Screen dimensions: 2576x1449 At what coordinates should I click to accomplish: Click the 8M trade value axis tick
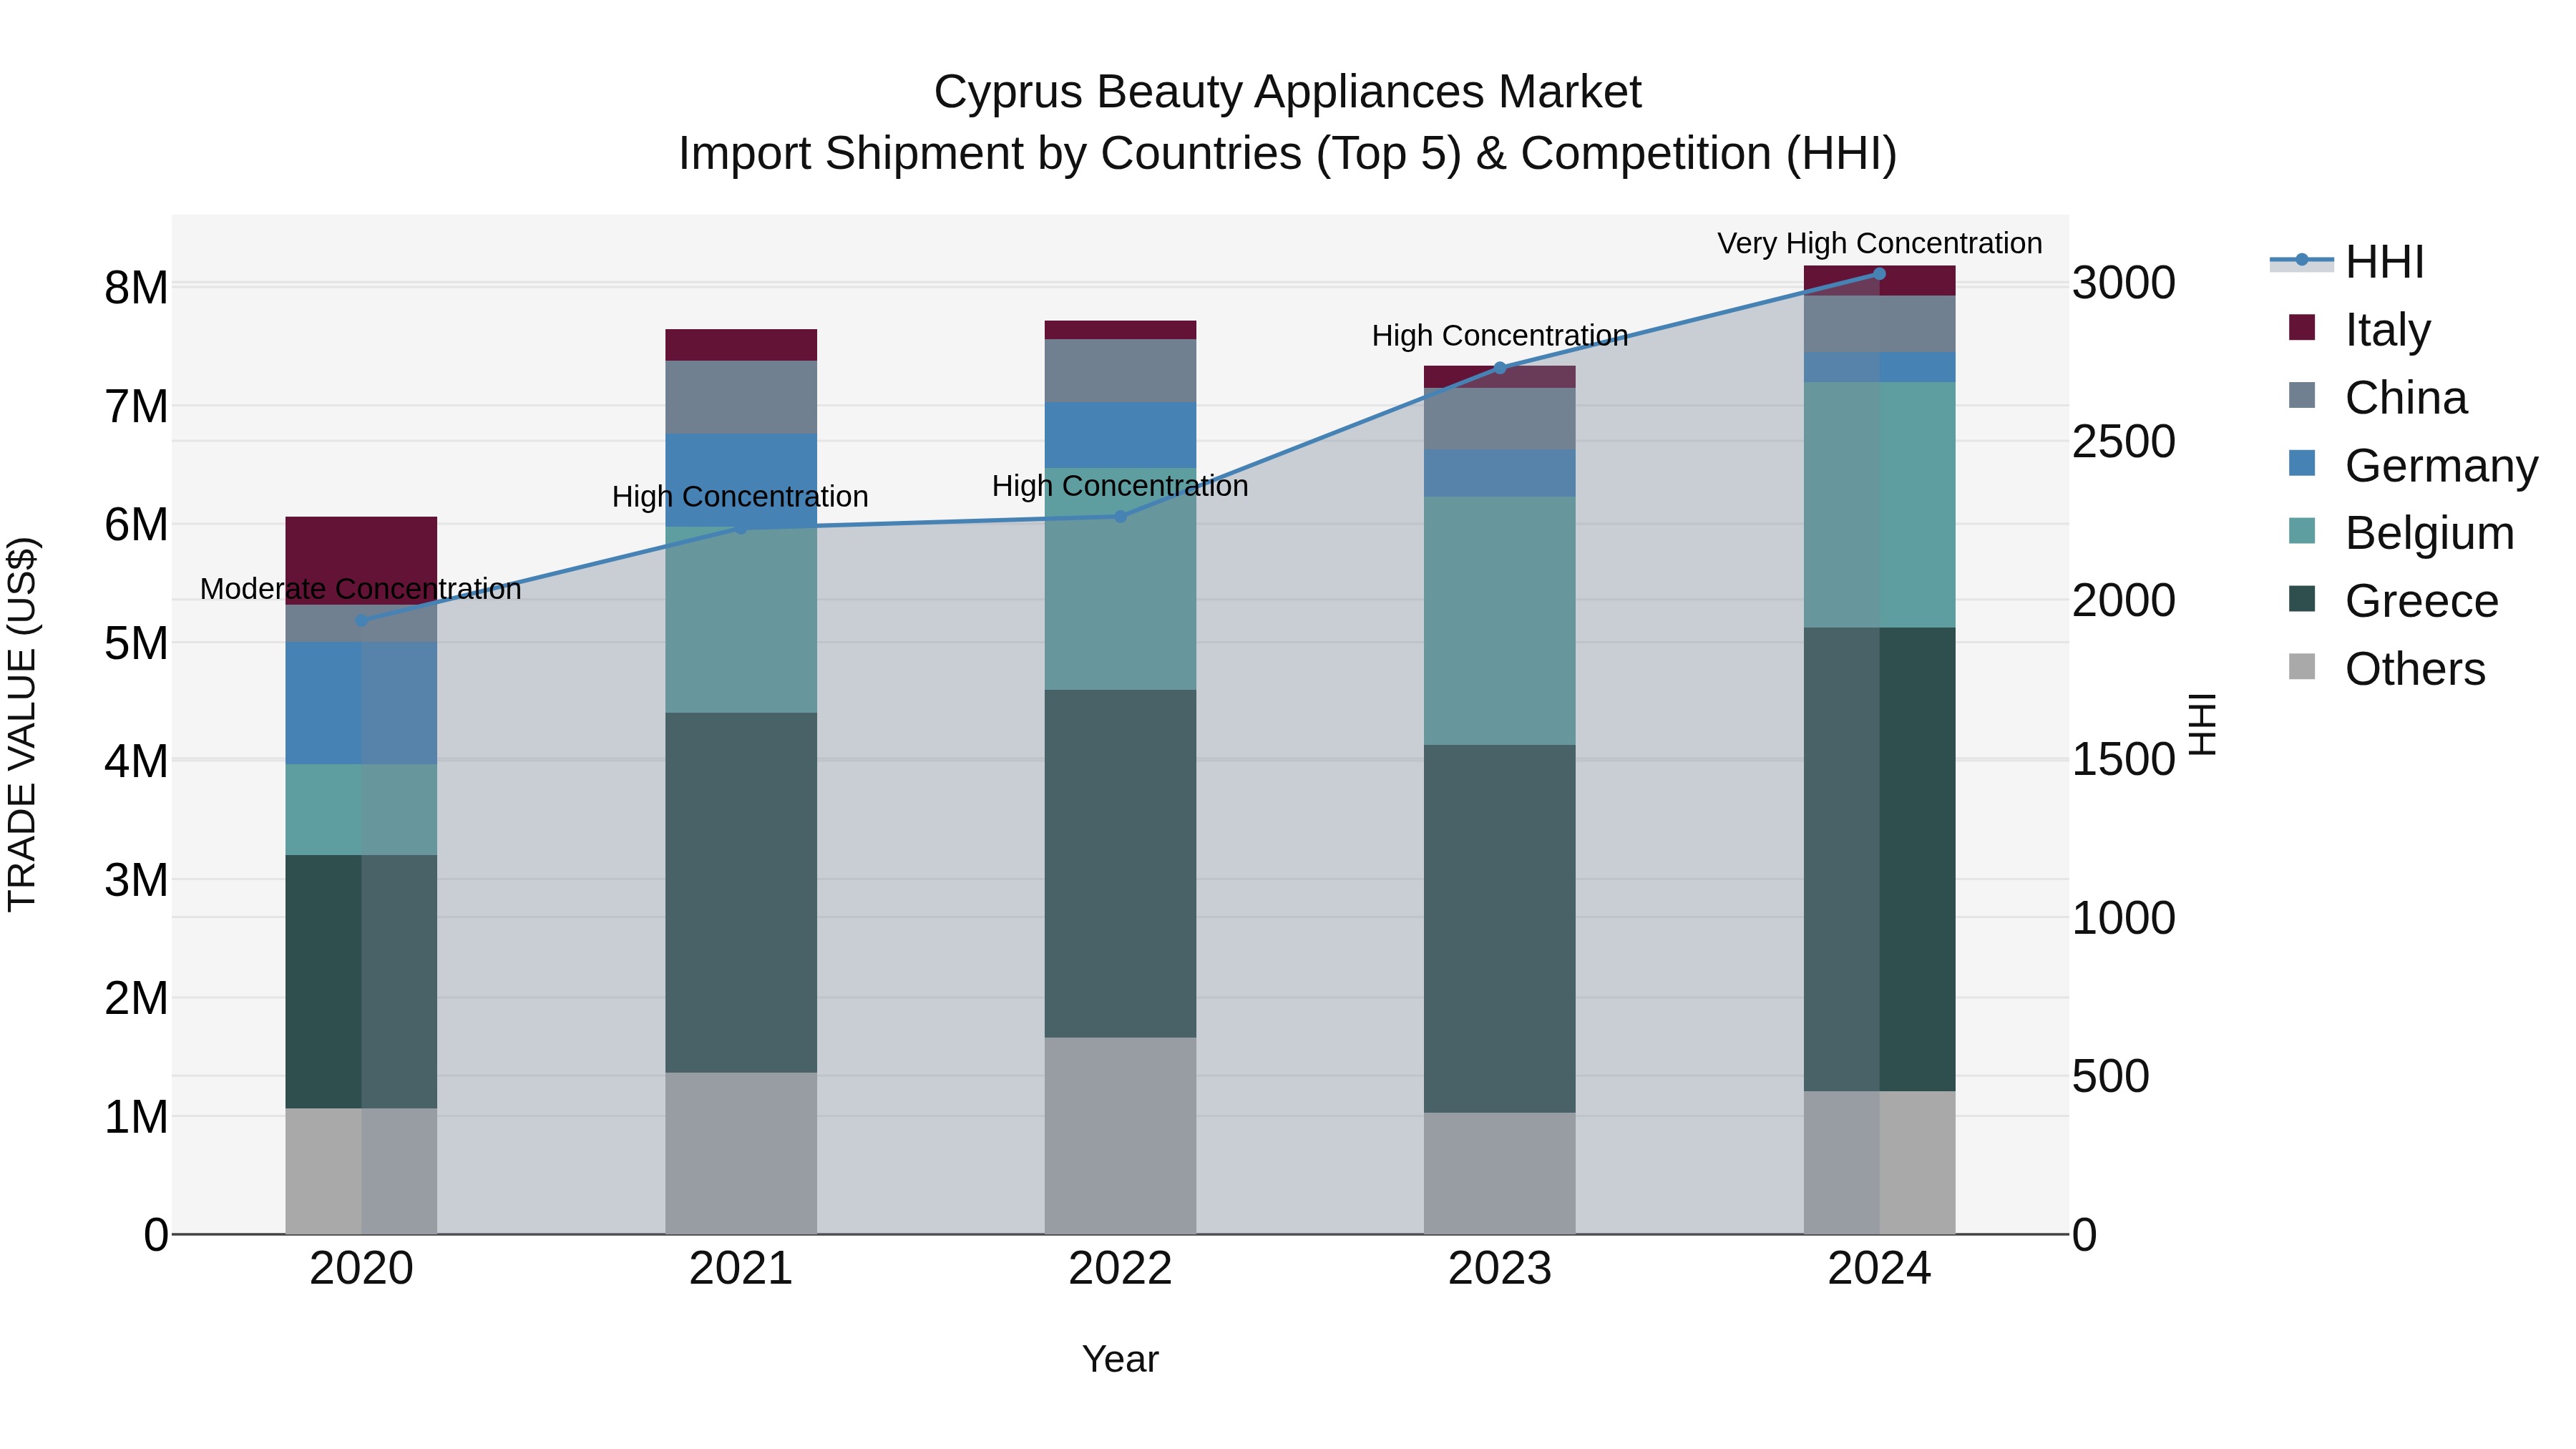(x=136, y=288)
